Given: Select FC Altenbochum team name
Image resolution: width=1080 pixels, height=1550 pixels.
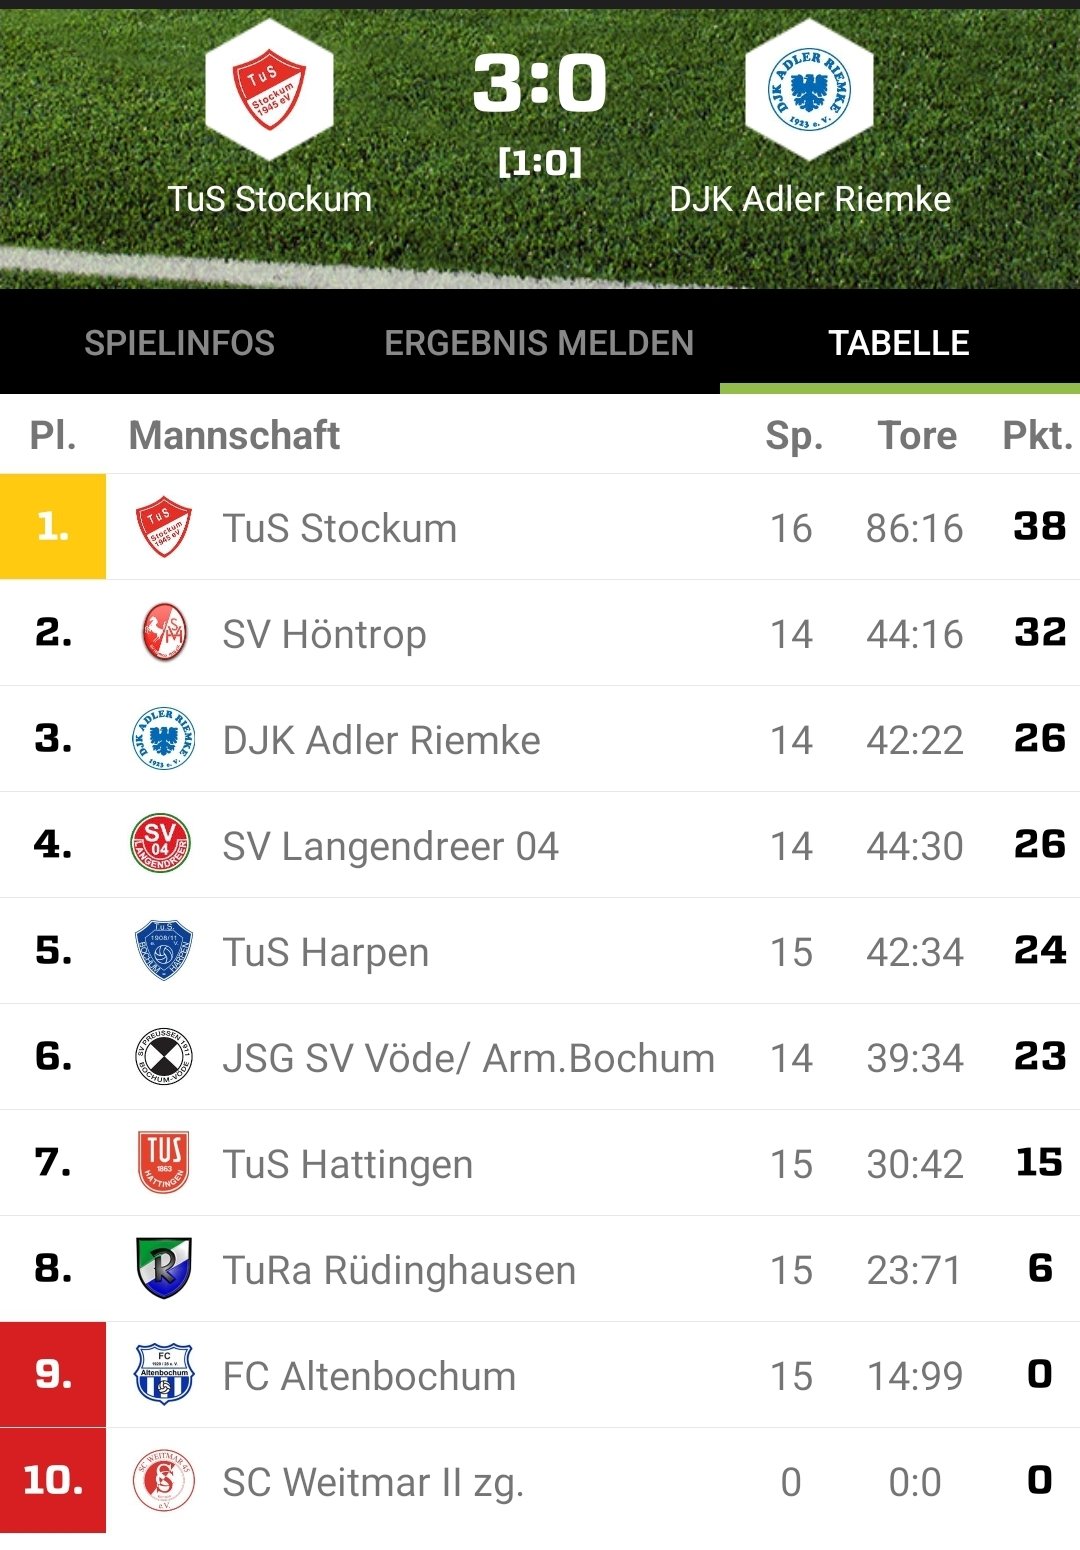Looking at the screenshot, I should point(369,1376).
